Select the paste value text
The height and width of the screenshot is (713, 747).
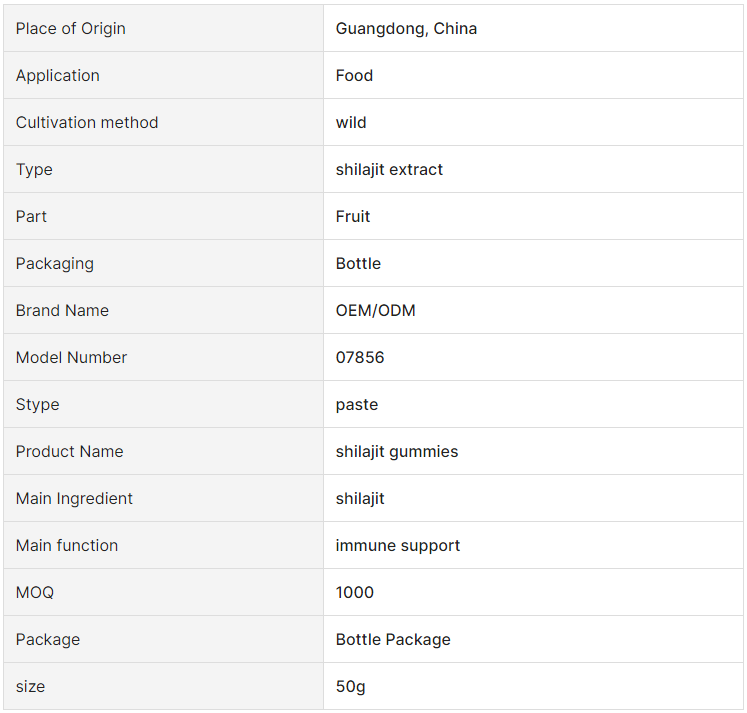click(357, 404)
